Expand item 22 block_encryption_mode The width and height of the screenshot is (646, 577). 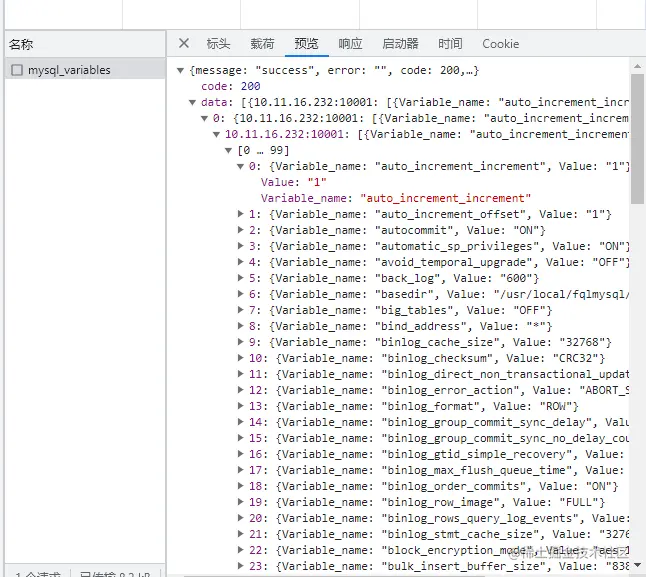pos(240,550)
